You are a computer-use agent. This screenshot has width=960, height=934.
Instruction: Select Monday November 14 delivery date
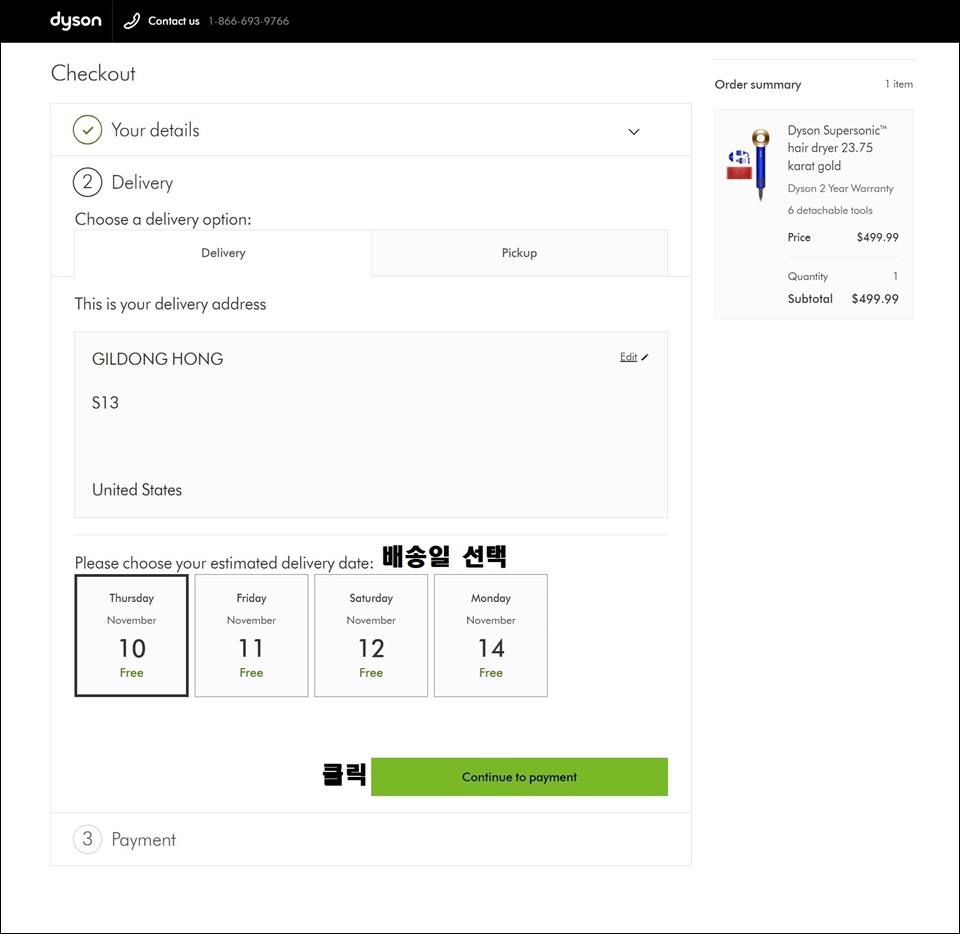(491, 635)
